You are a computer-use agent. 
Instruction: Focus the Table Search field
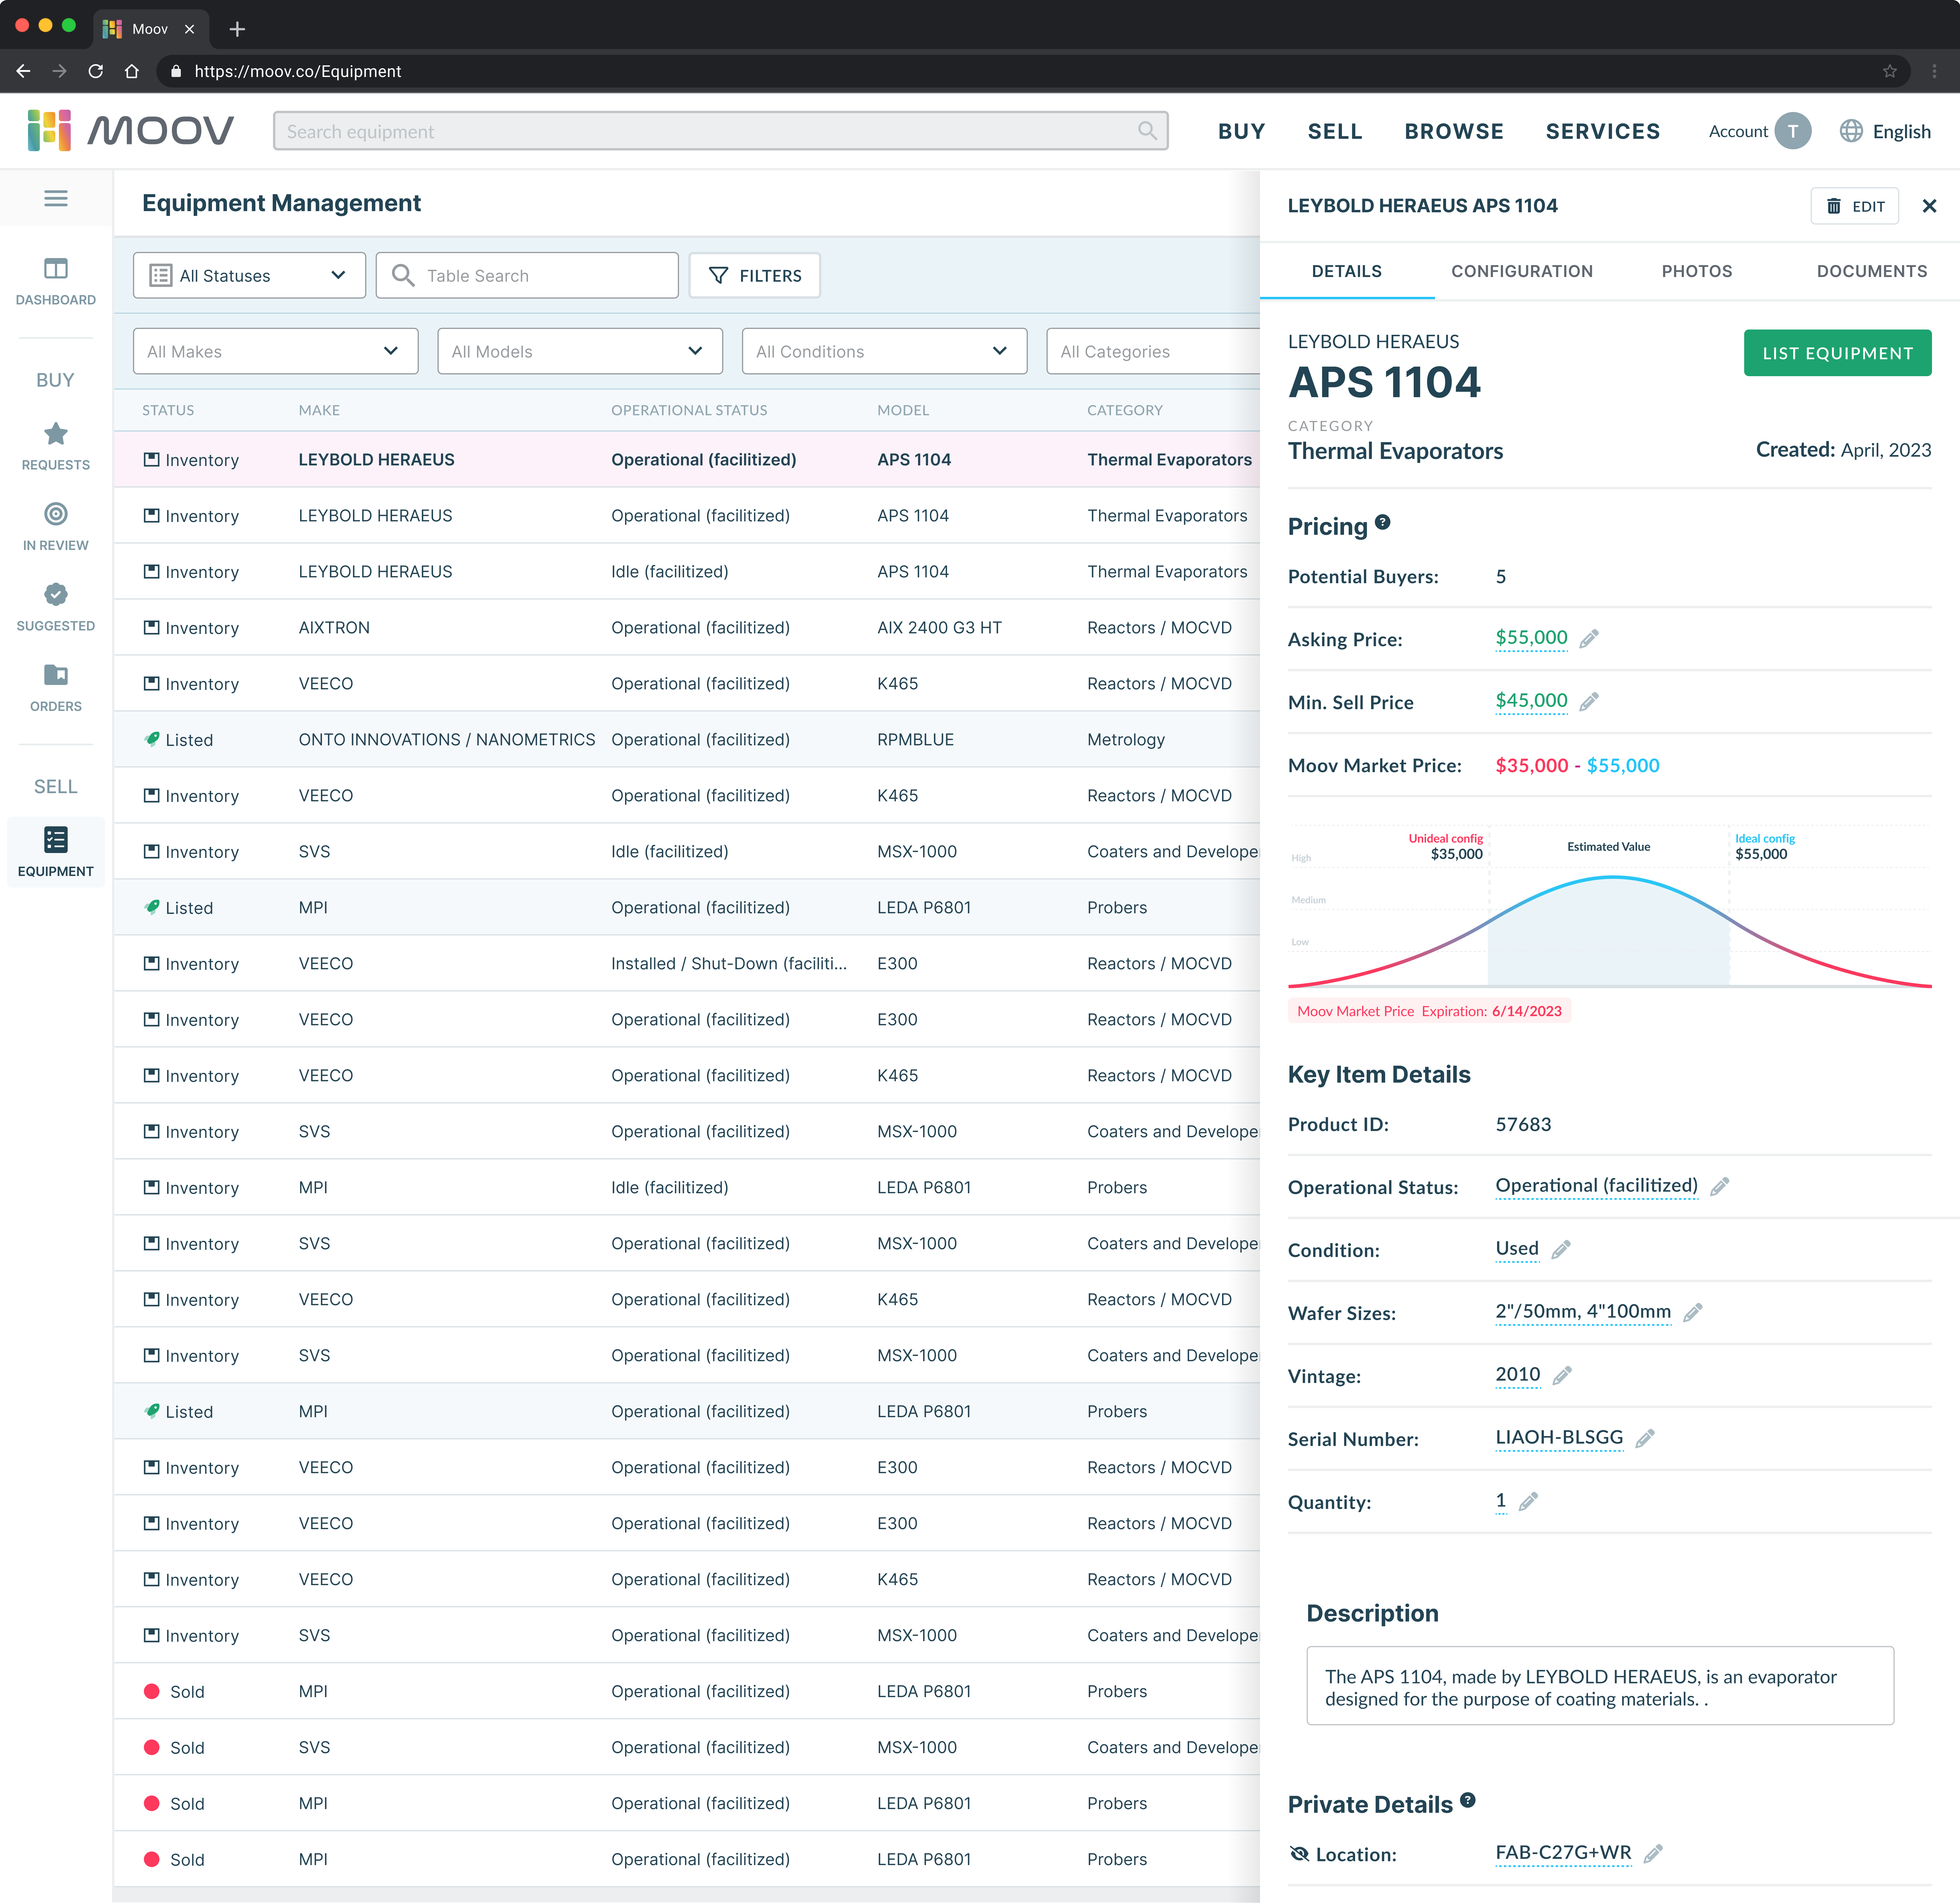(527, 275)
